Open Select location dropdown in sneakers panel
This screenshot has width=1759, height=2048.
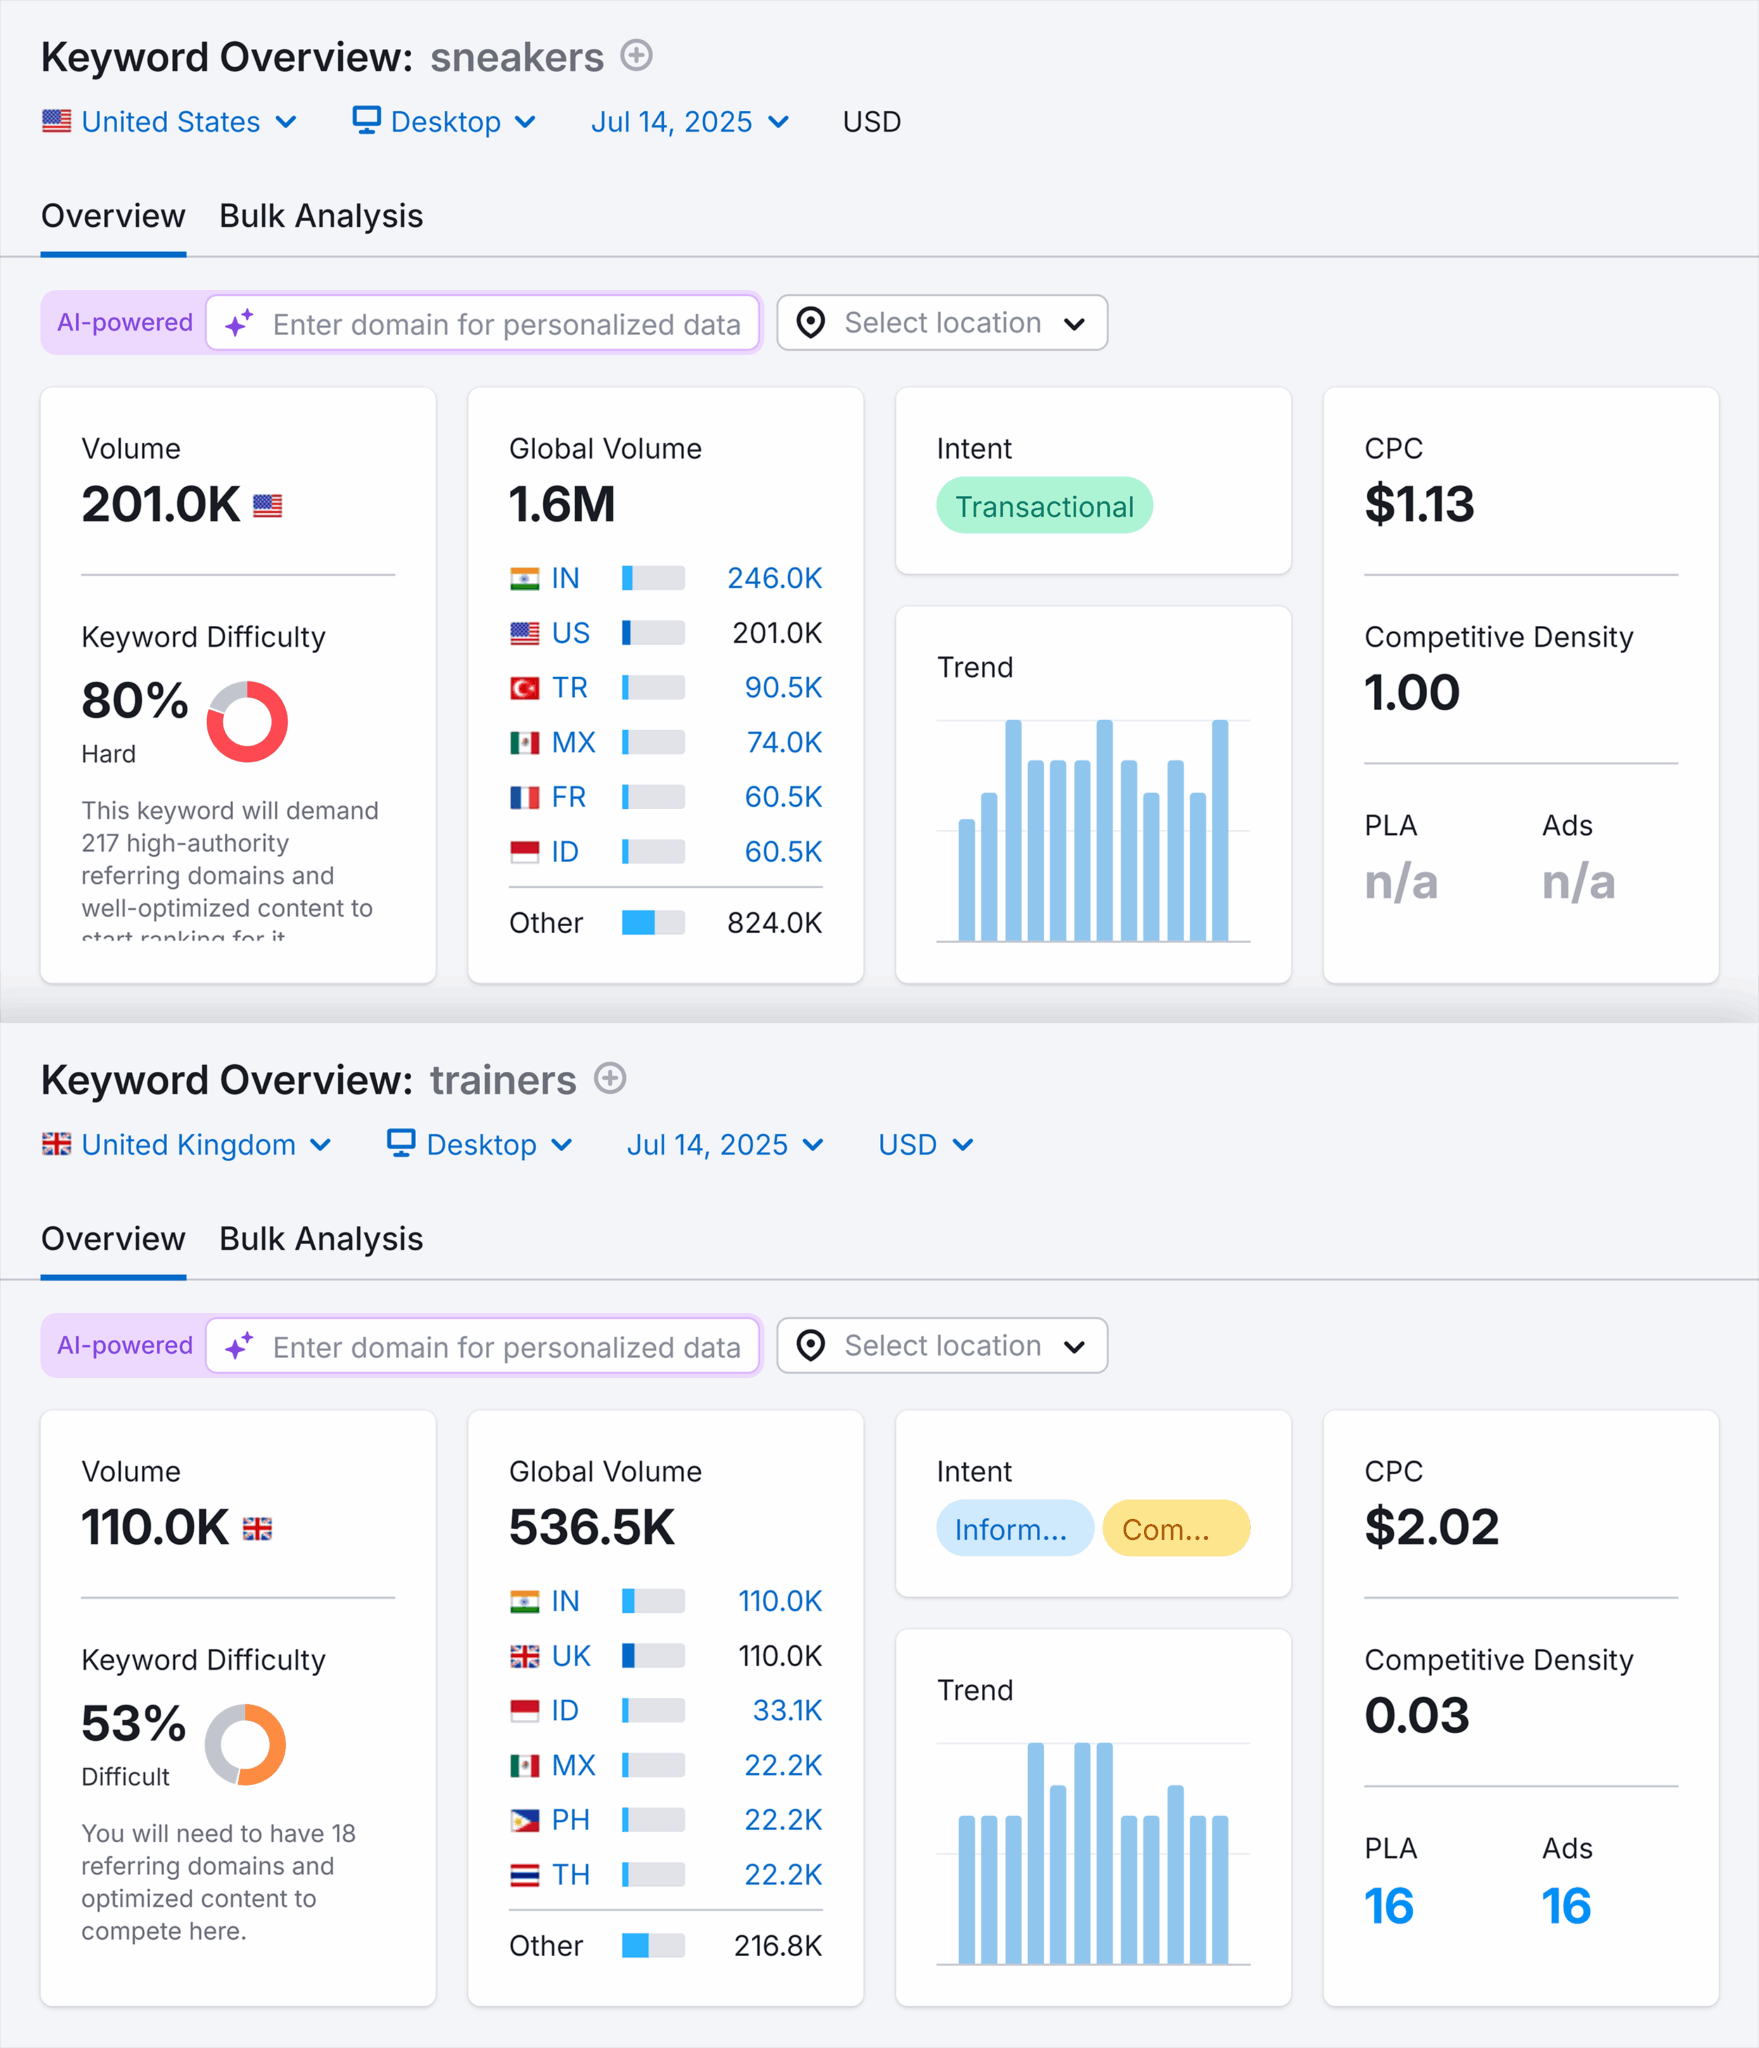[942, 323]
